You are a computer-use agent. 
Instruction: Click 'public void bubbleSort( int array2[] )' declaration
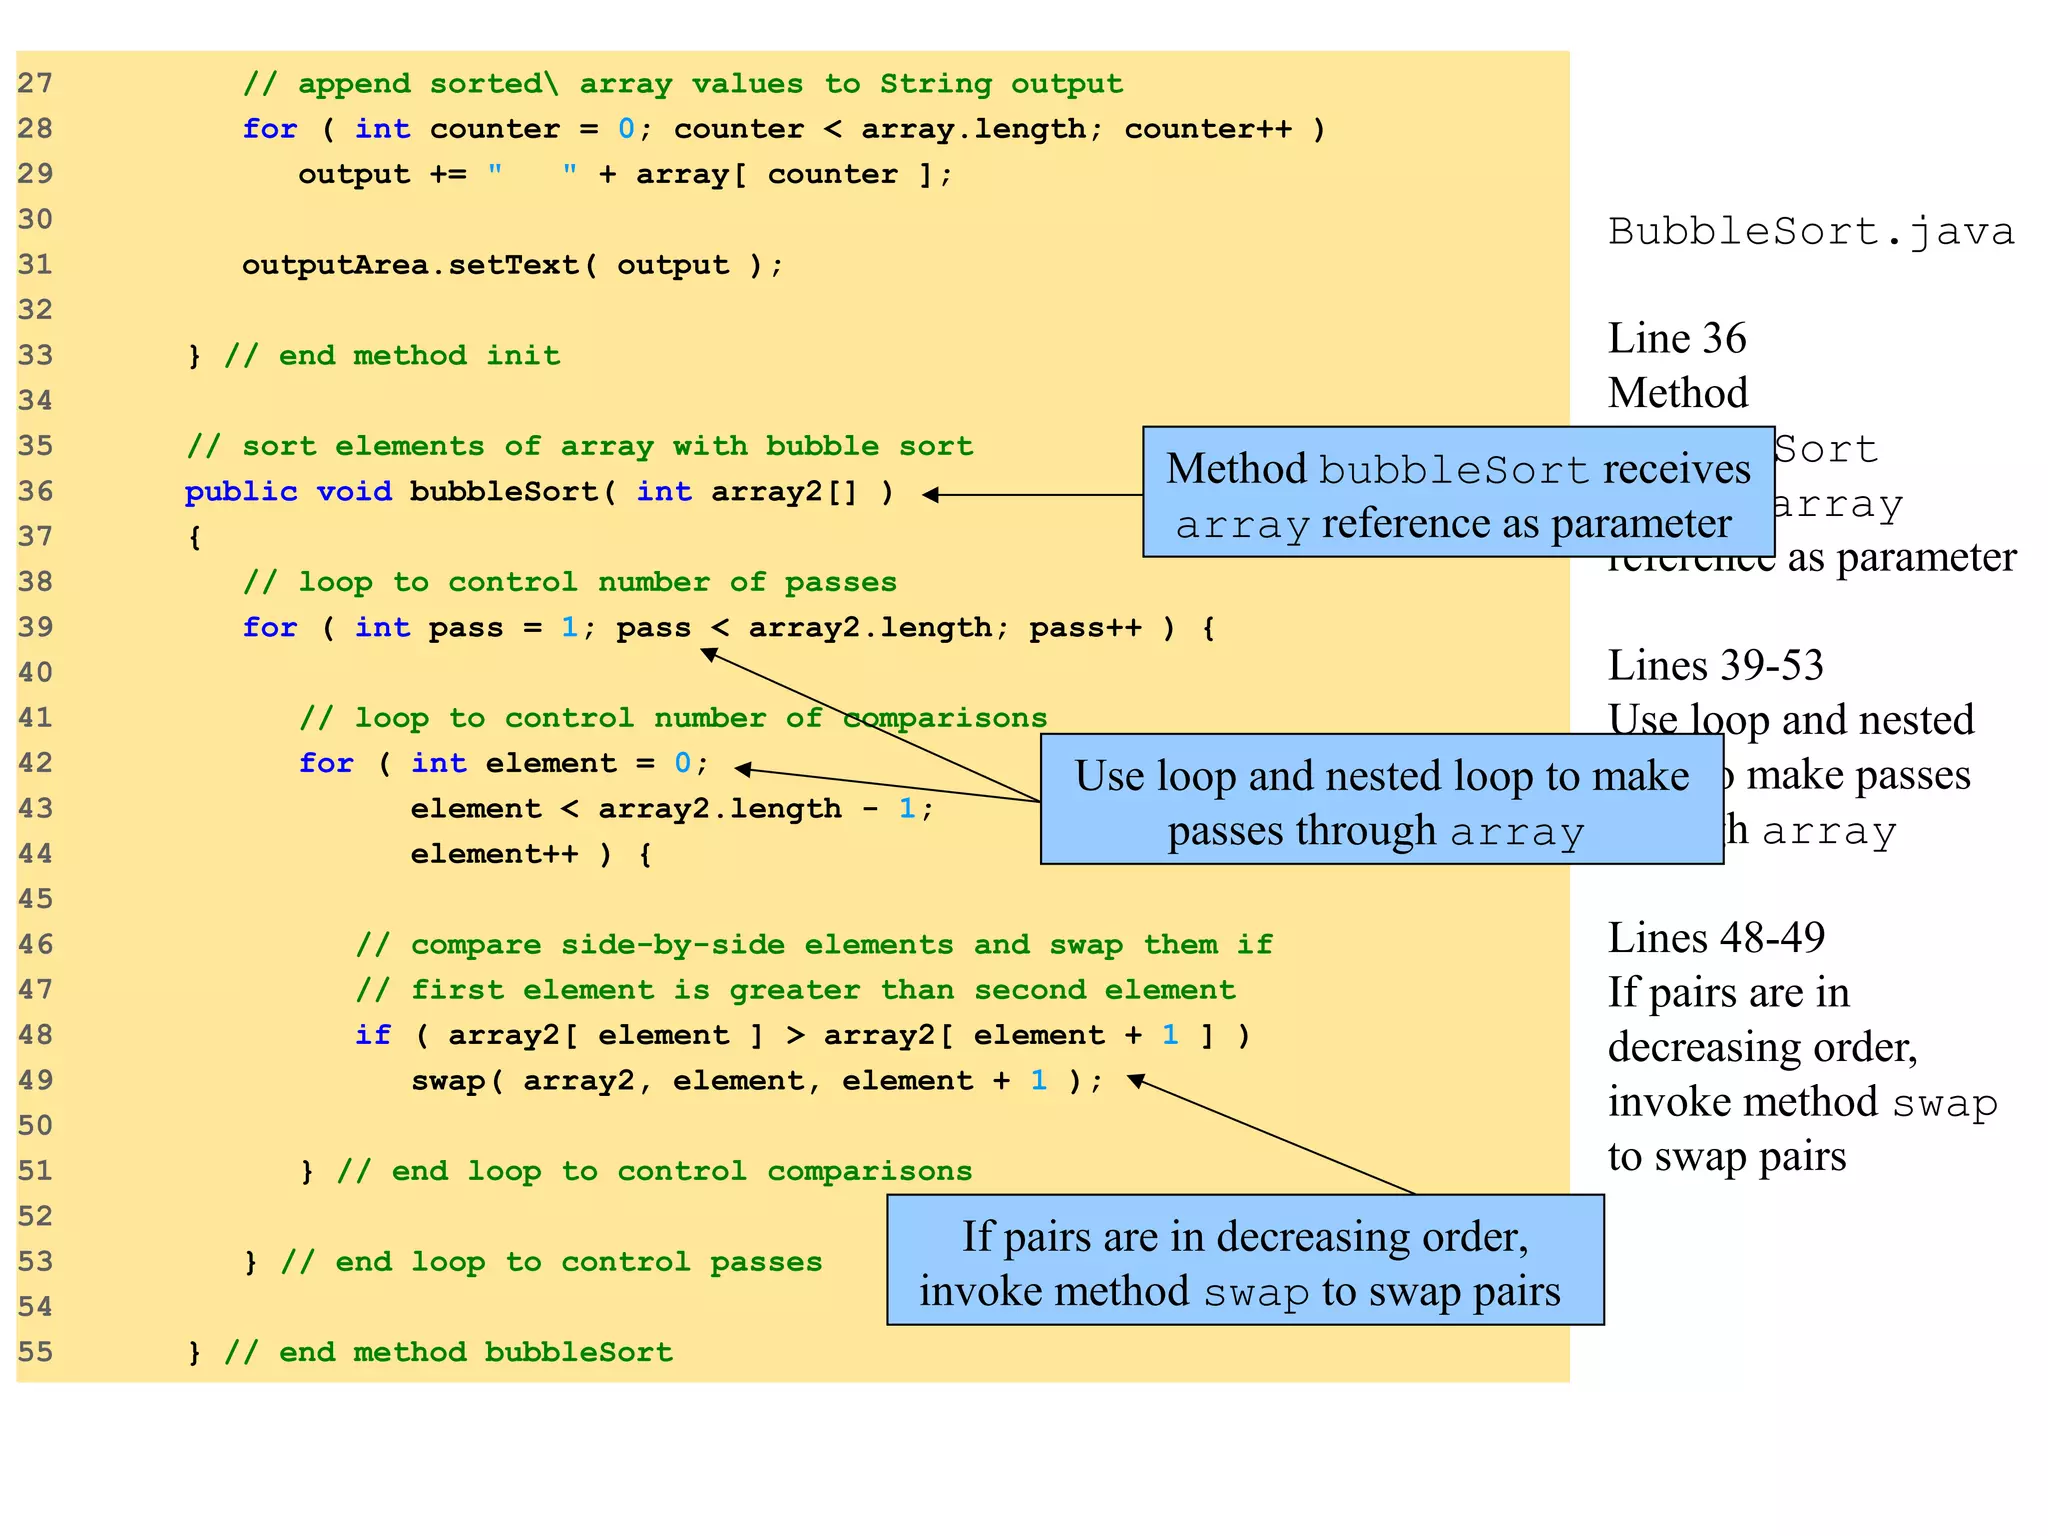click(540, 492)
